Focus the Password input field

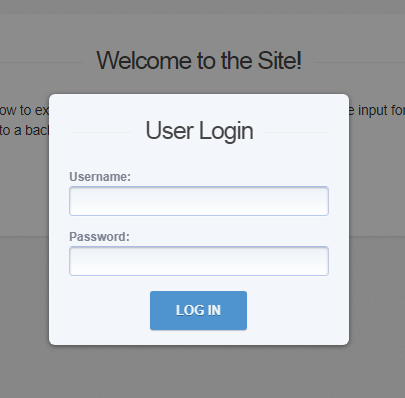coord(199,261)
